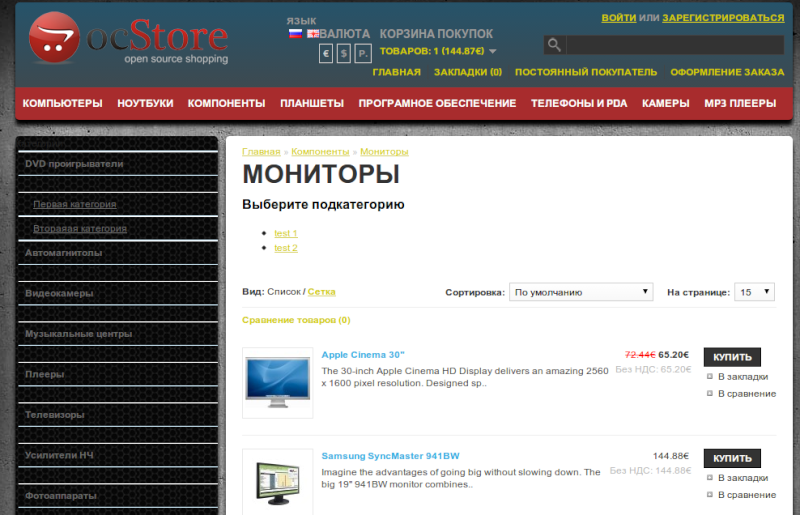Open Сравнение товаров (0) link
The height and width of the screenshot is (515, 800).
[296, 320]
